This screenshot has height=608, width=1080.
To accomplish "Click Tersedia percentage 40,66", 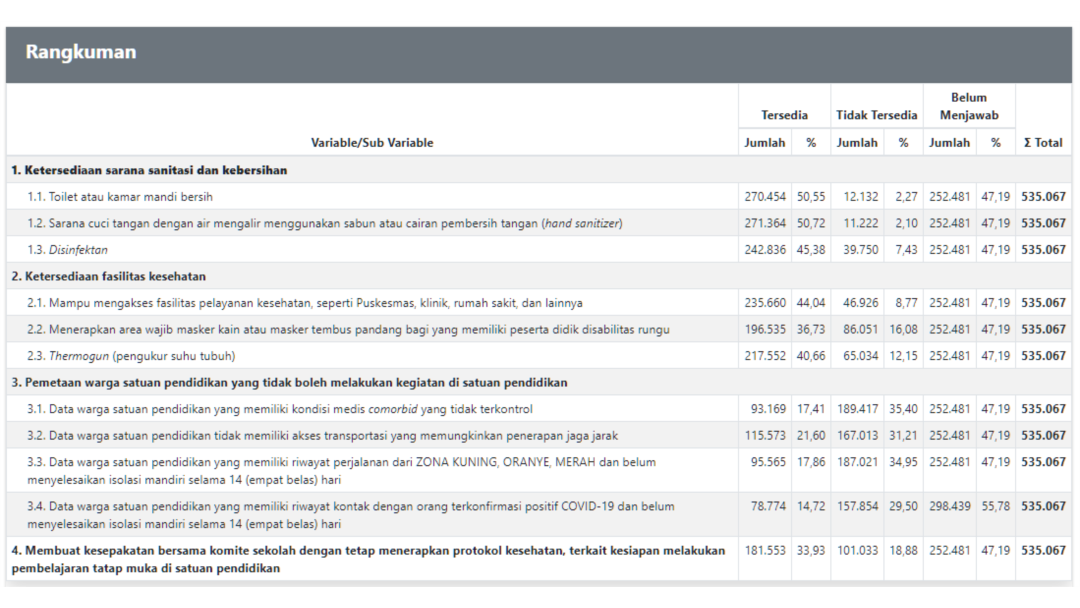I will click(x=811, y=356).
